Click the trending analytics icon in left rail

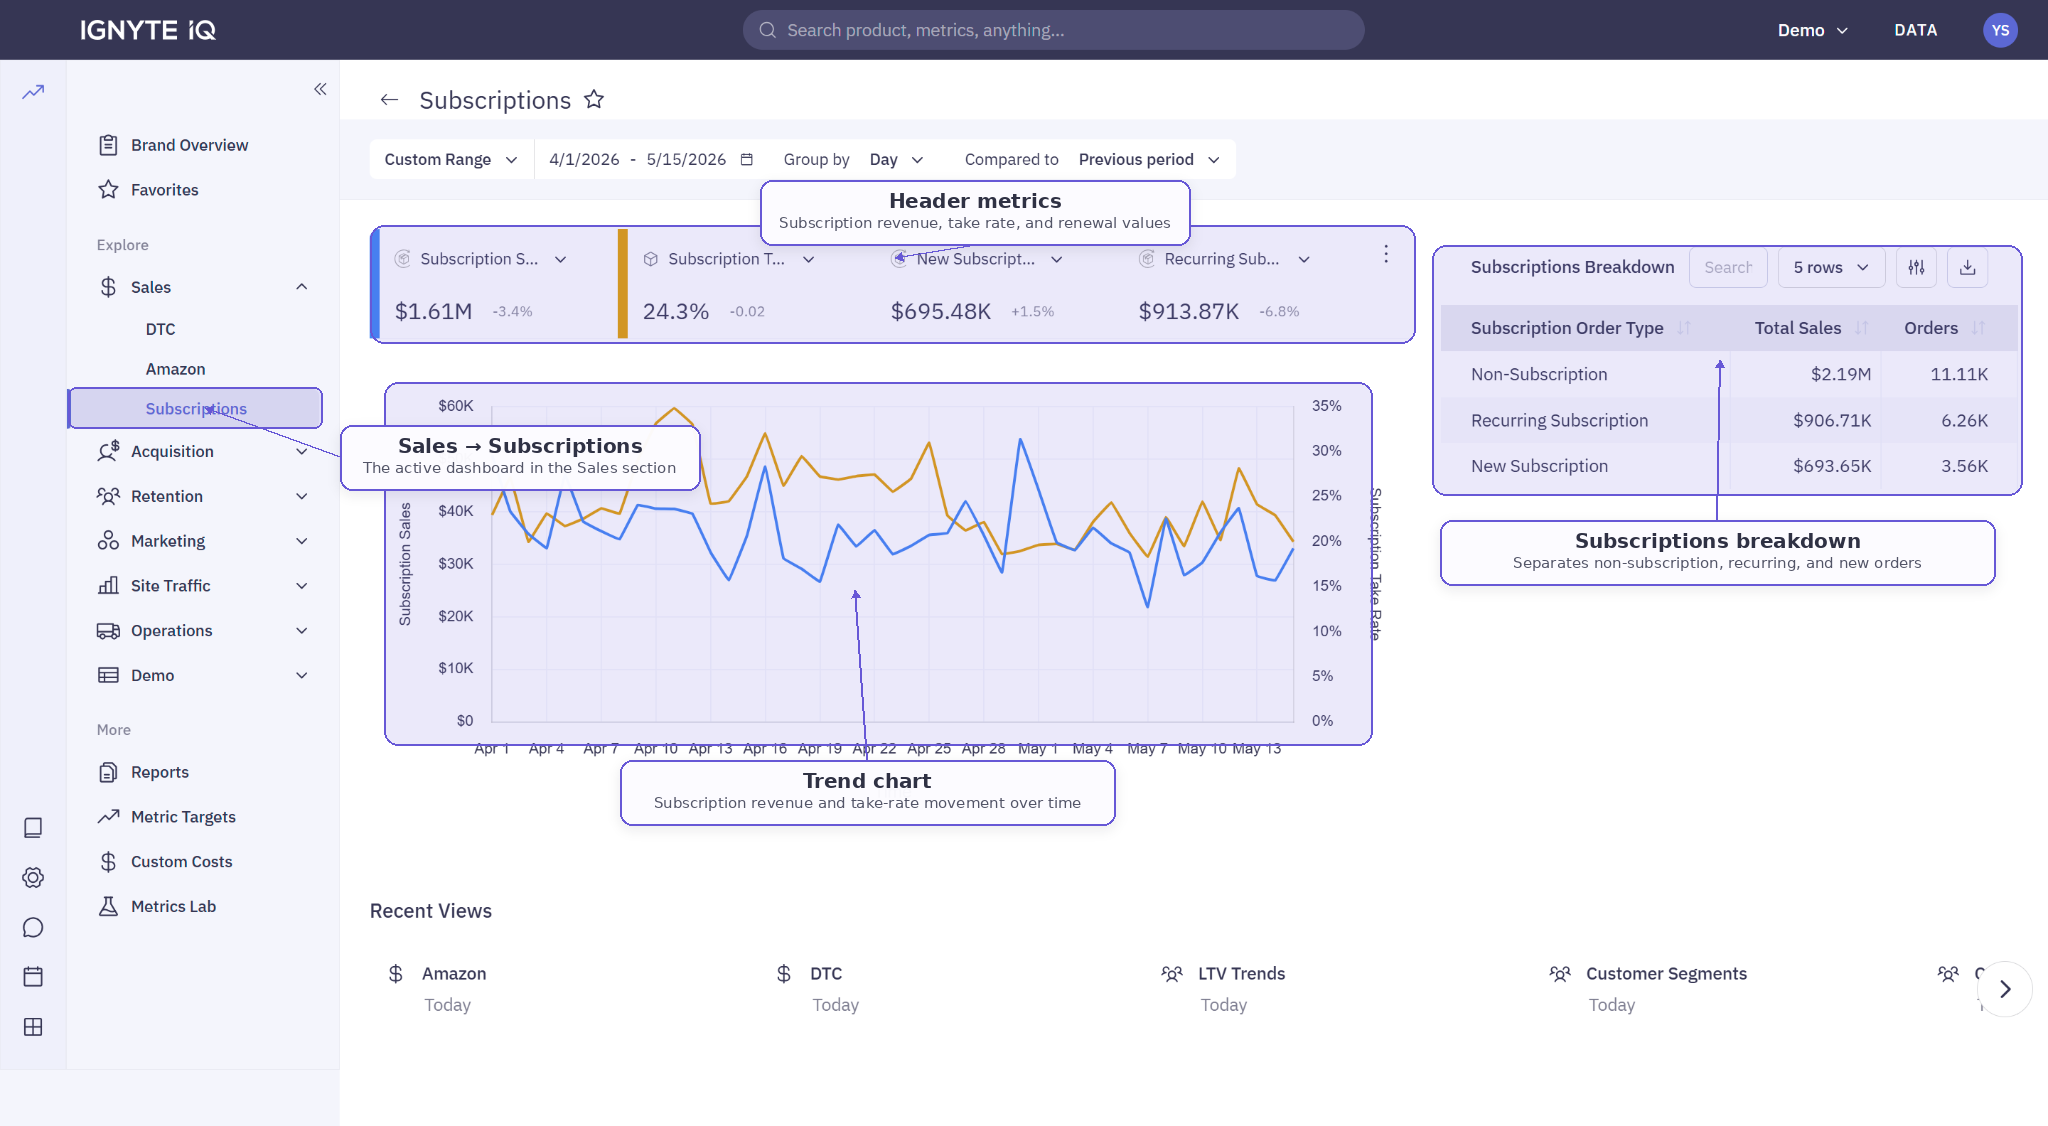33,91
